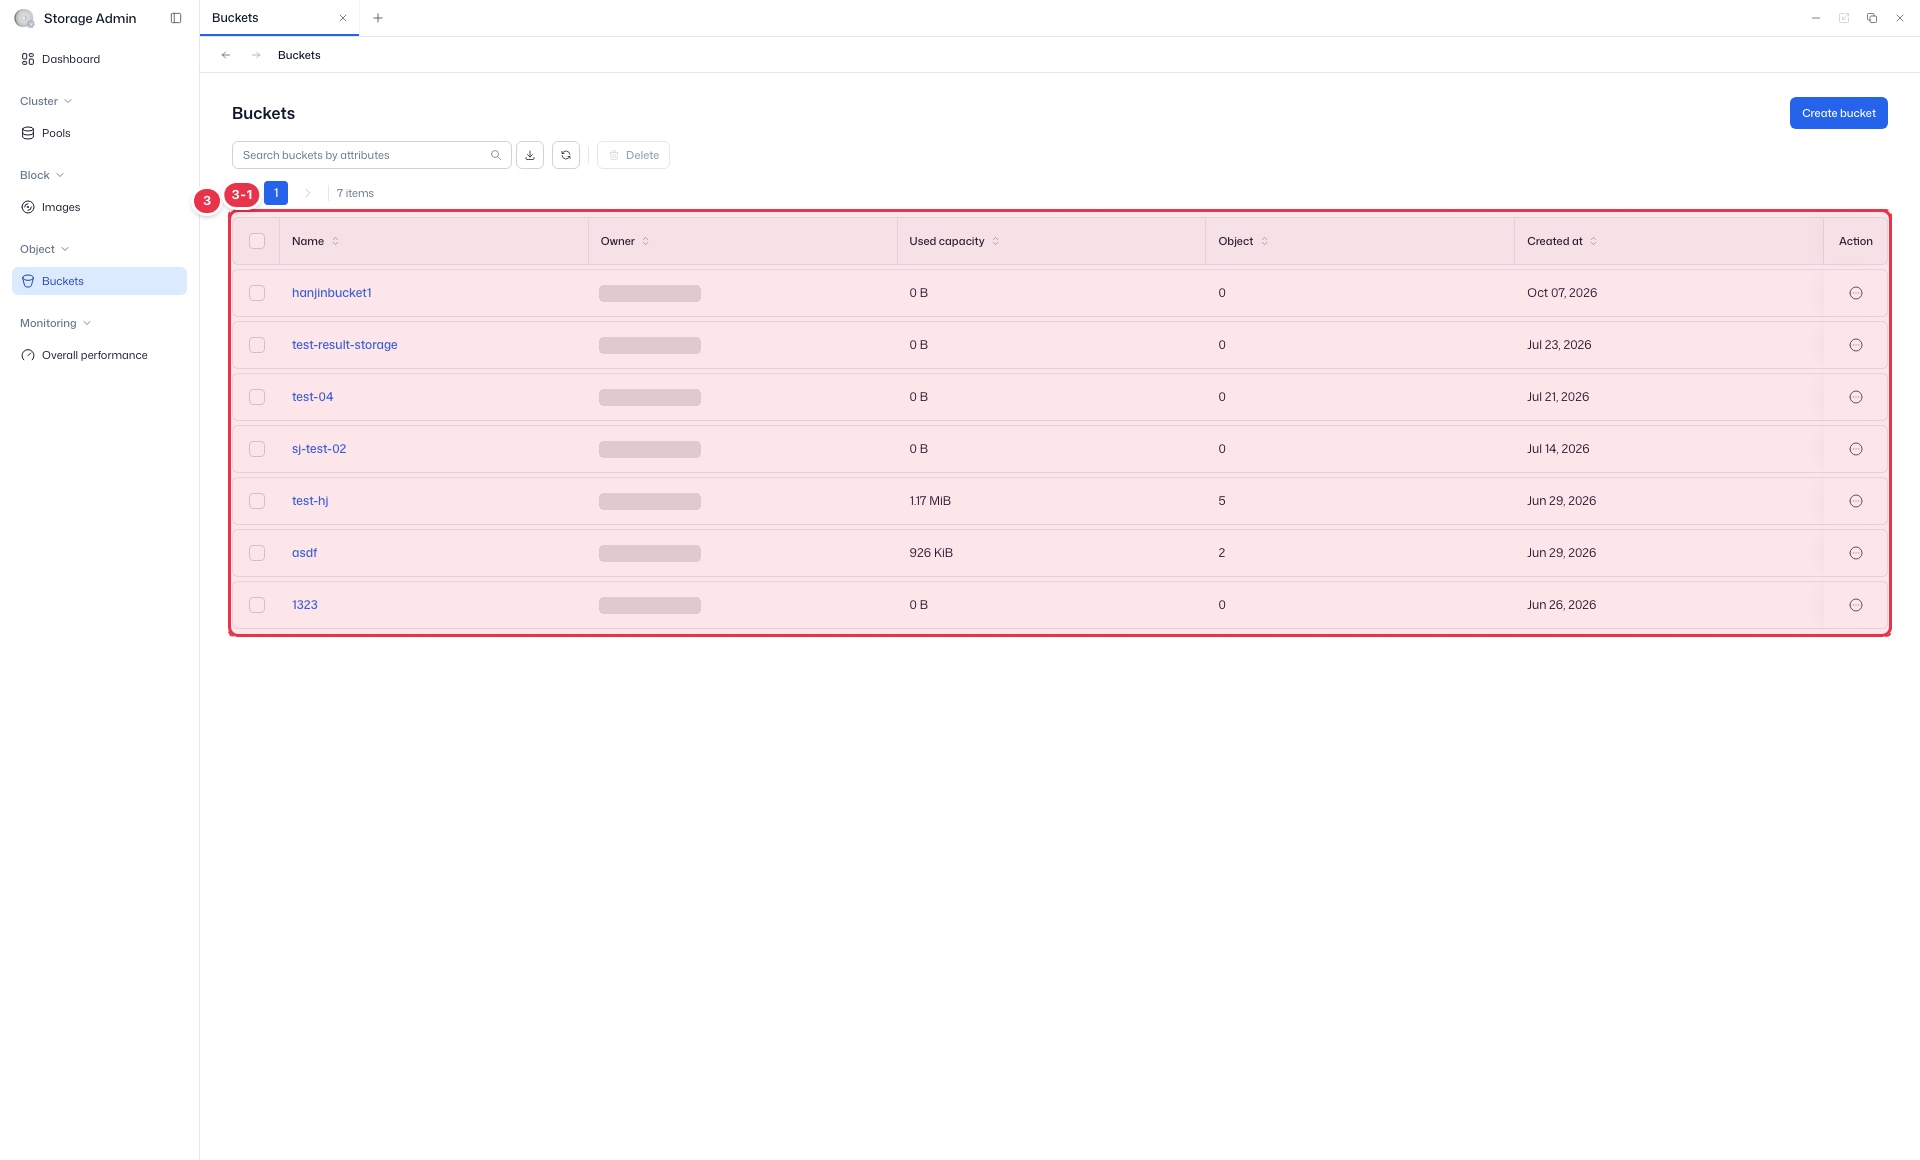Click the search magnifier icon
Image resolution: width=1920 pixels, height=1160 pixels.
click(x=495, y=155)
